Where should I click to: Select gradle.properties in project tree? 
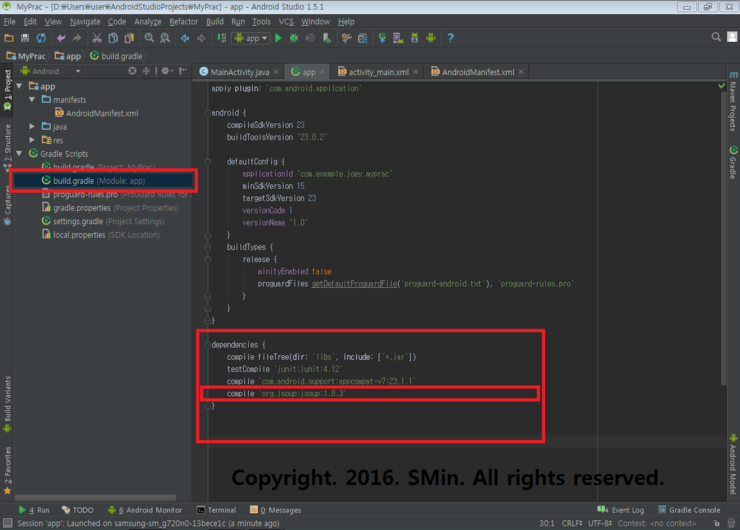[x=110, y=208]
